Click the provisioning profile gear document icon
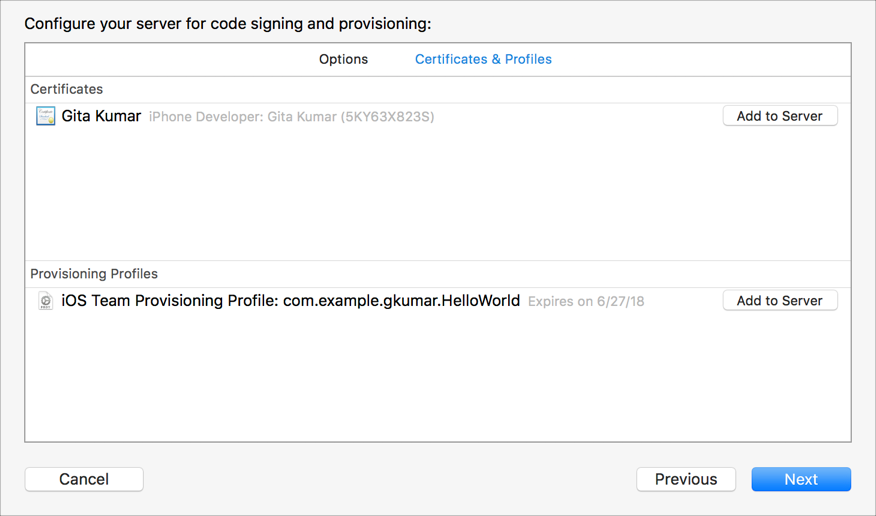876x516 pixels. [46, 300]
